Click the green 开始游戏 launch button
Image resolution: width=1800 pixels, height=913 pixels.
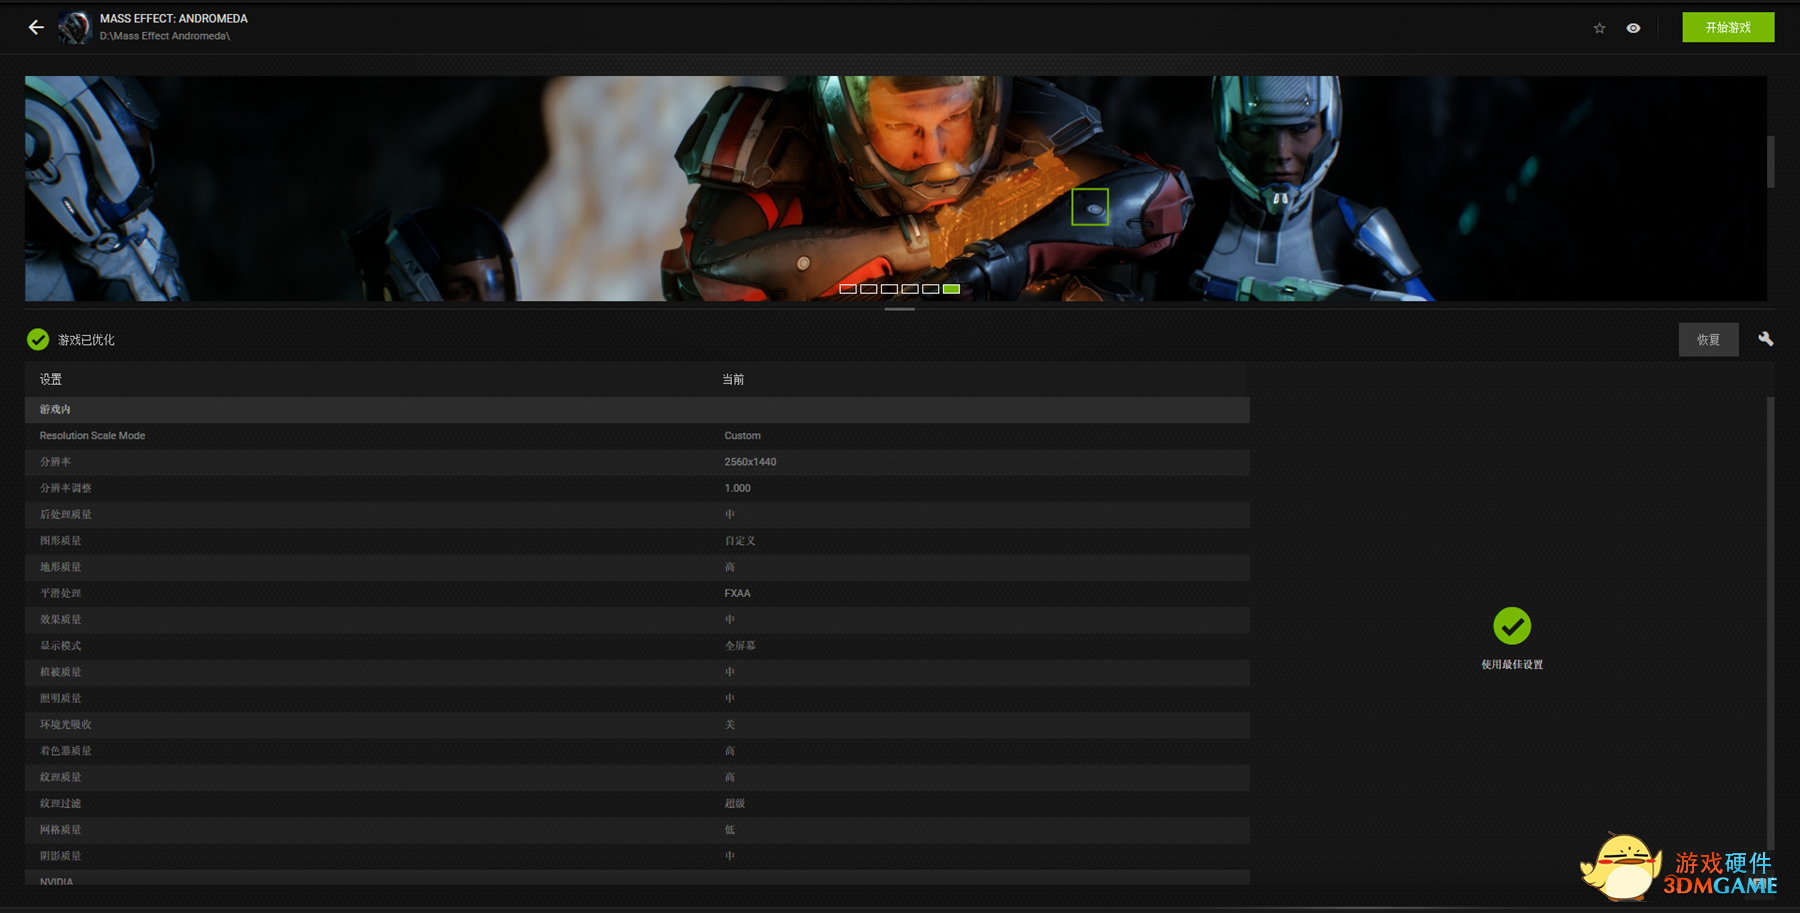[x=1728, y=27]
